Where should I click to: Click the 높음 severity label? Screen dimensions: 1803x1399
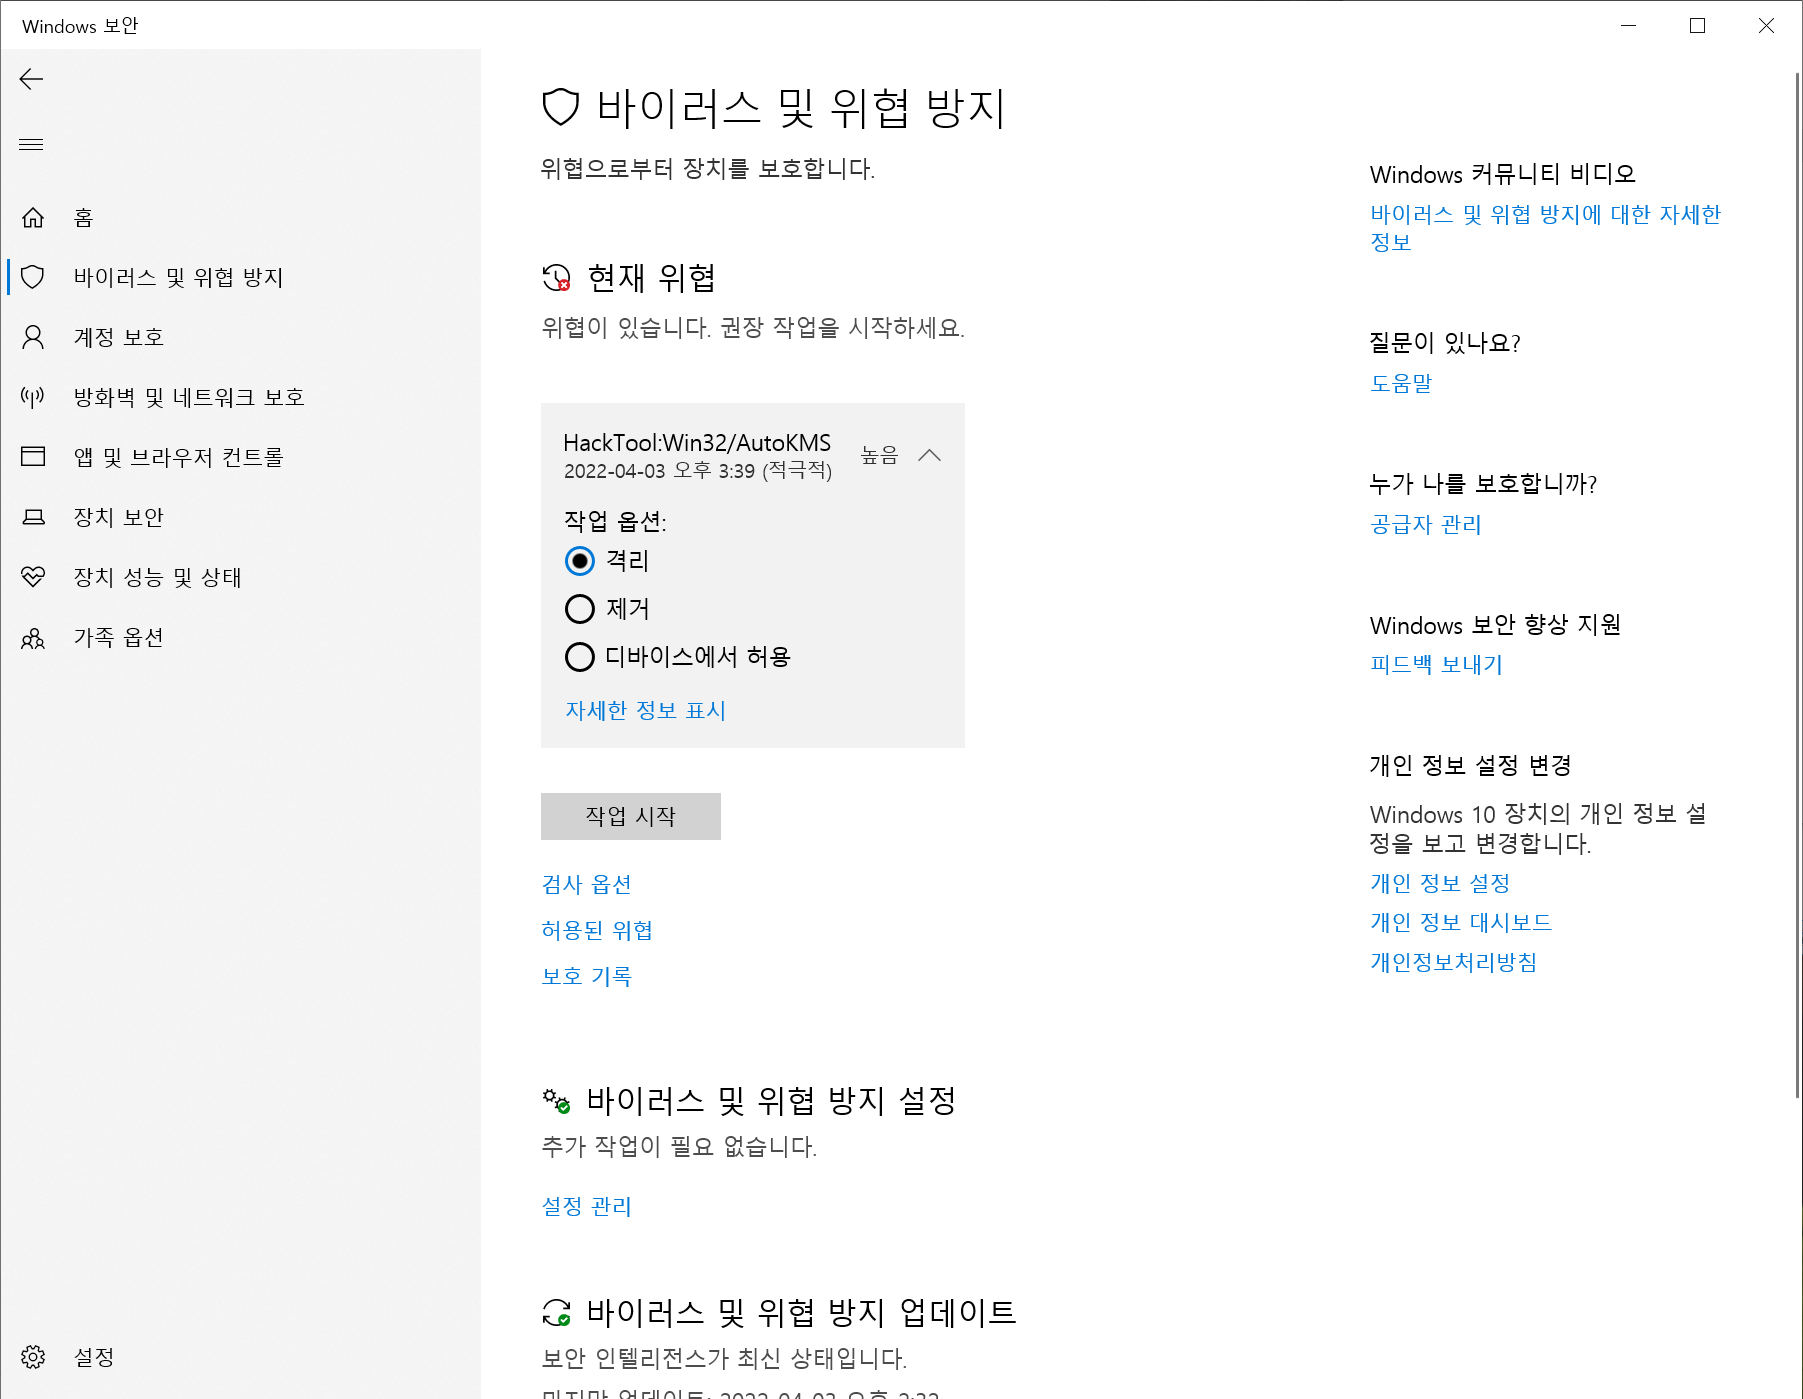[x=880, y=455]
